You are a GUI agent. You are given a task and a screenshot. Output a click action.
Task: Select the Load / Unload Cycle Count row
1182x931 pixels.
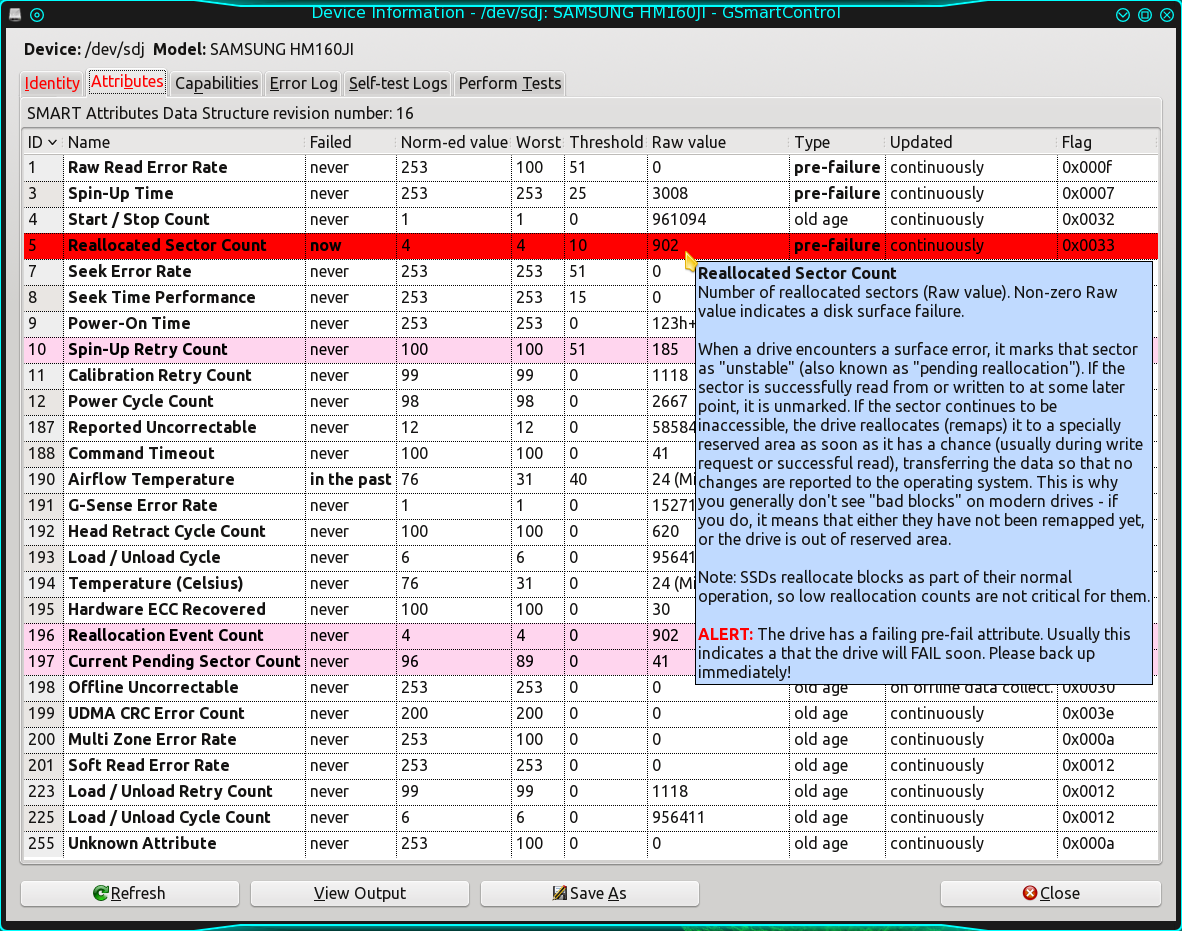tap(591, 818)
